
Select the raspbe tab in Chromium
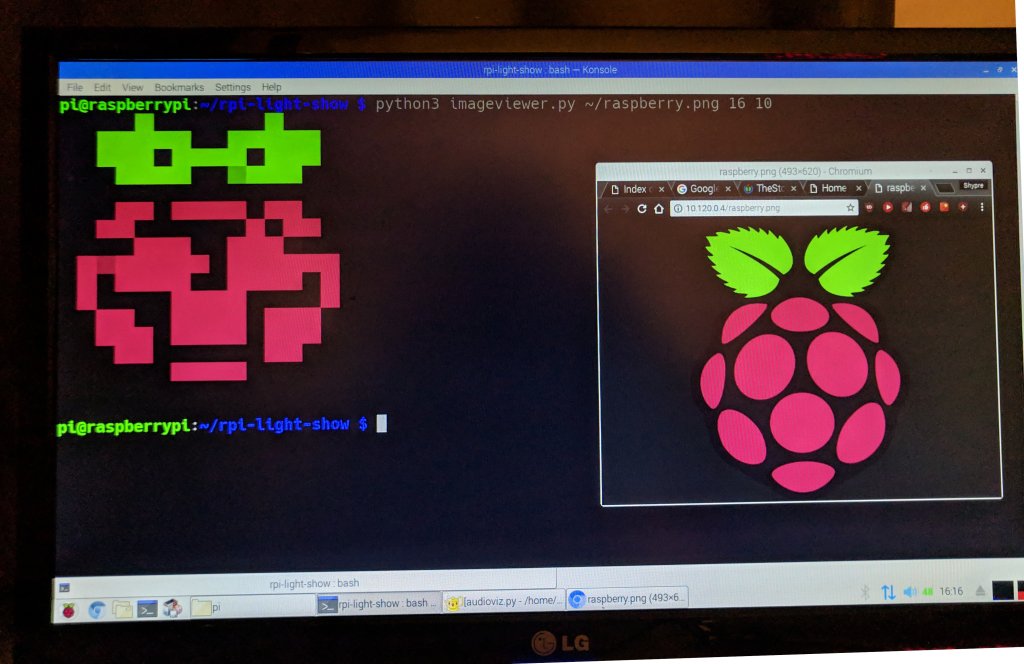[x=899, y=188]
